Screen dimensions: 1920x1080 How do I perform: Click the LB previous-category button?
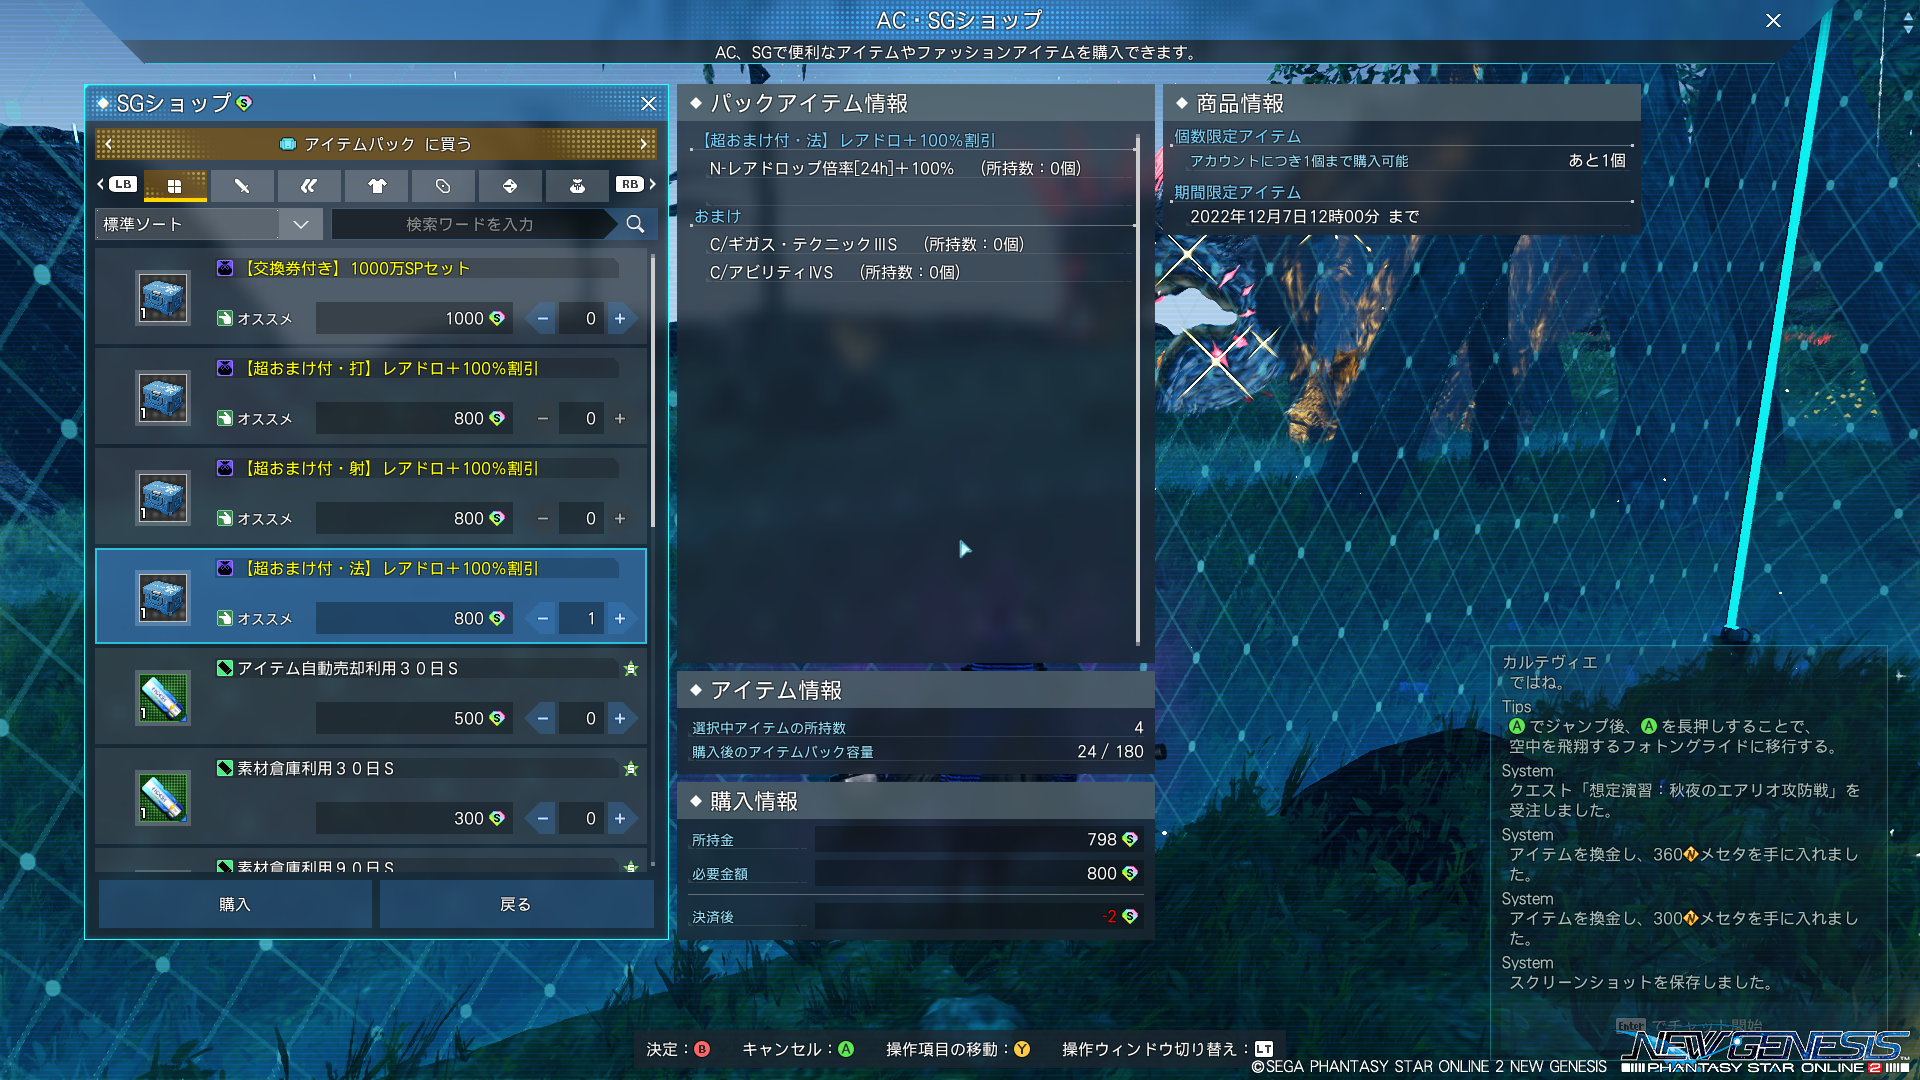[x=122, y=184]
